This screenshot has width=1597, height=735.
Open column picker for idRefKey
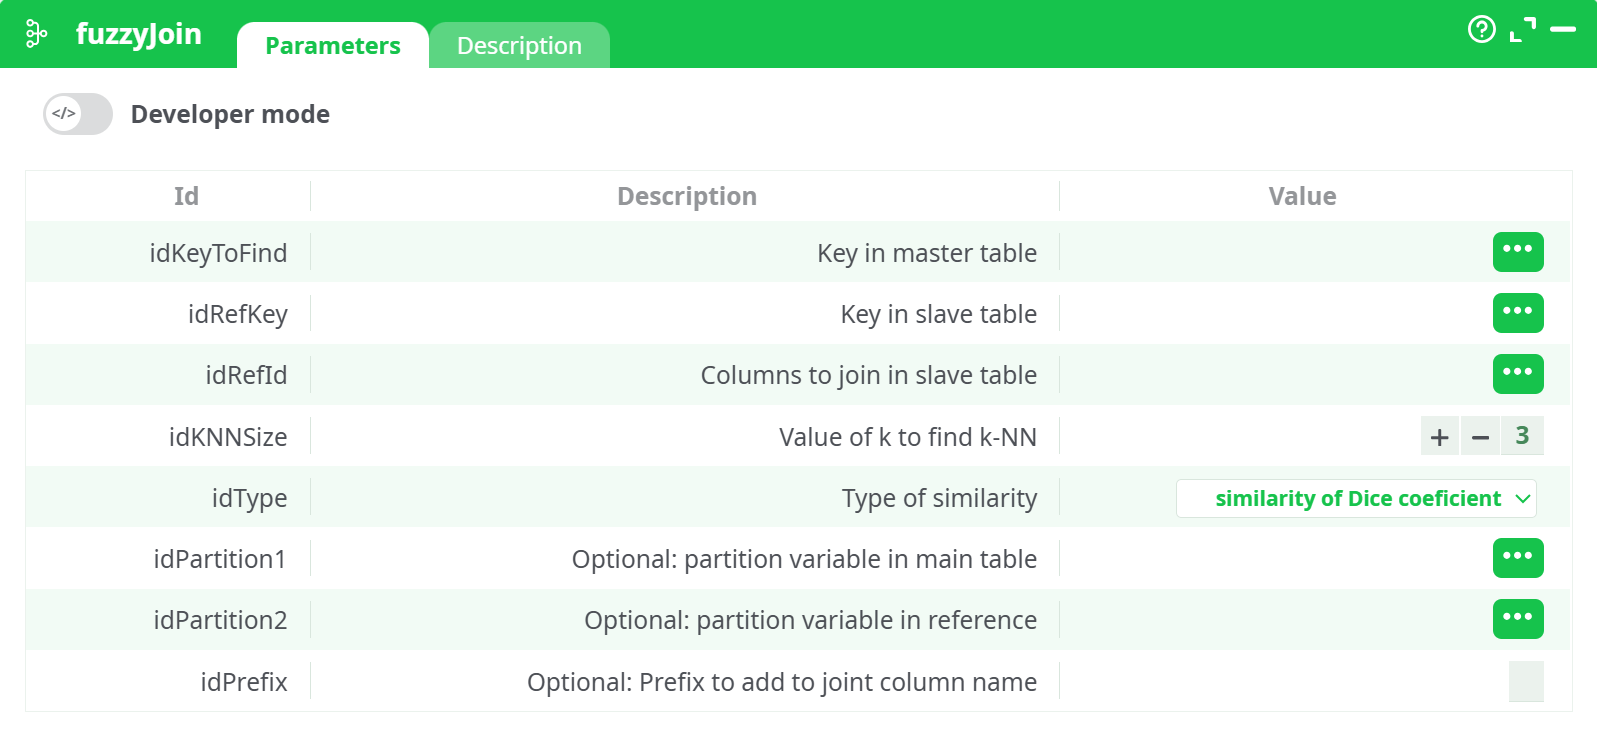1517,313
